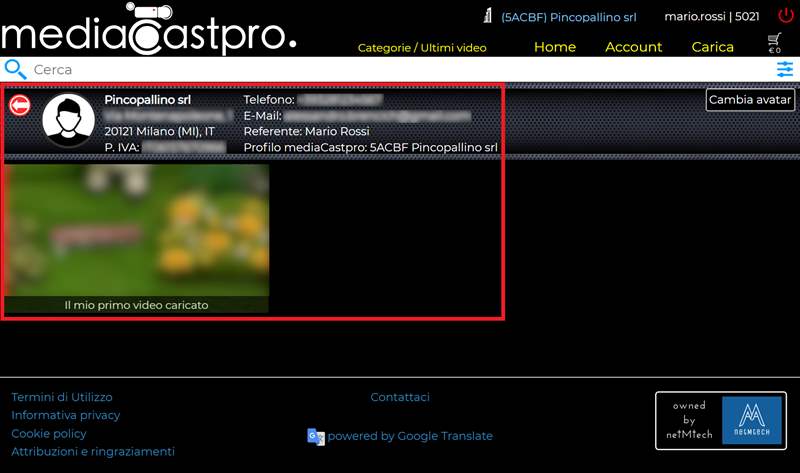Click the Contattaci link
This screenshot has width=800, height=473.
pos(400,397)
